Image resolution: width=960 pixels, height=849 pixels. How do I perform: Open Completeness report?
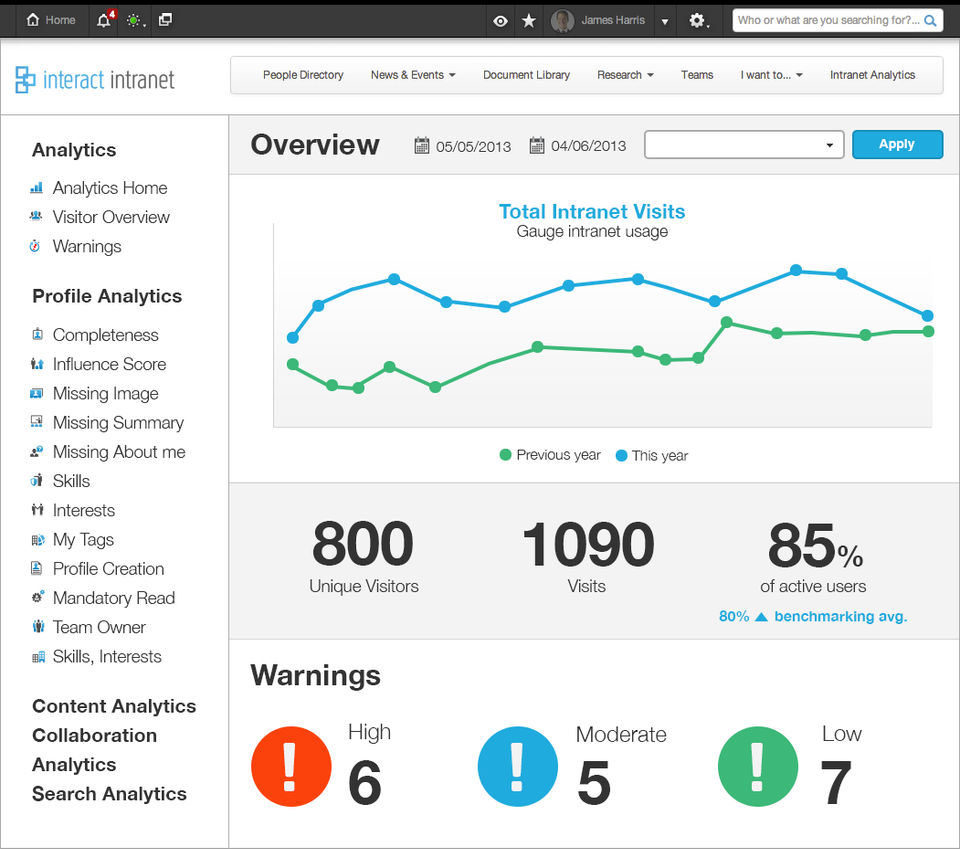point(105,335)
